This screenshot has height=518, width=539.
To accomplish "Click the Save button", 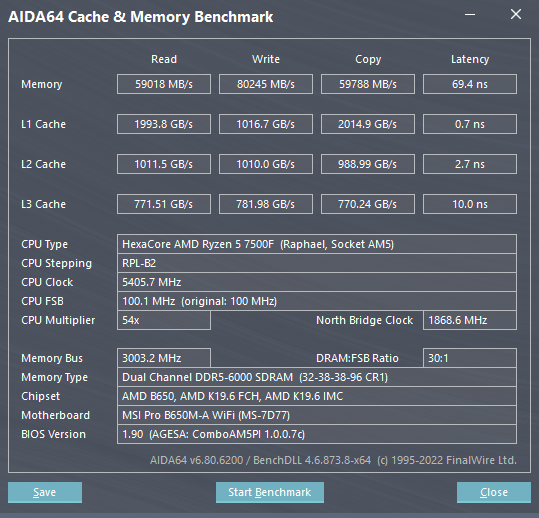I will [x=45, y=492].
